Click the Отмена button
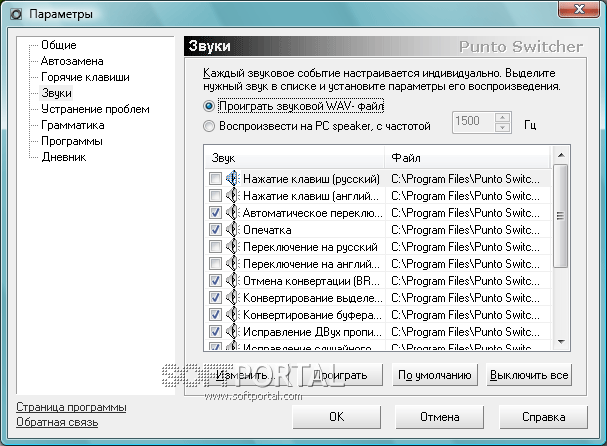 [439, 417]
